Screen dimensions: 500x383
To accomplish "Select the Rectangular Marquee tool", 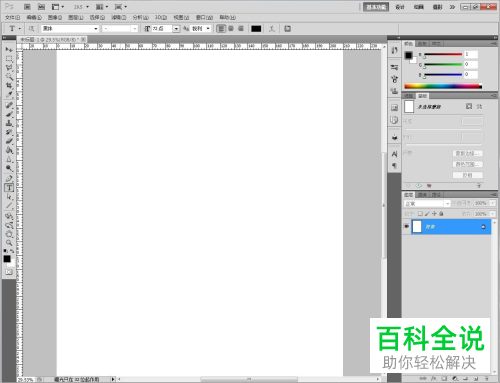I will coord(9,59).
